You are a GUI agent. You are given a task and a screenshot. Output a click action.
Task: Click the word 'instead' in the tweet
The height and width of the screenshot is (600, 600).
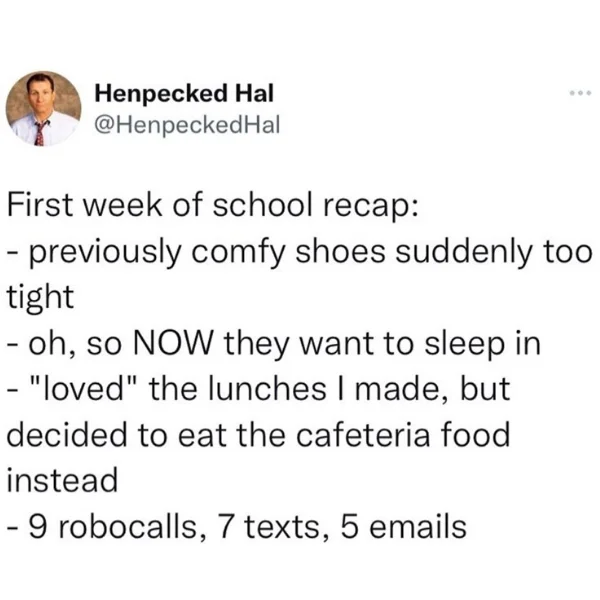tap(62, 481)
